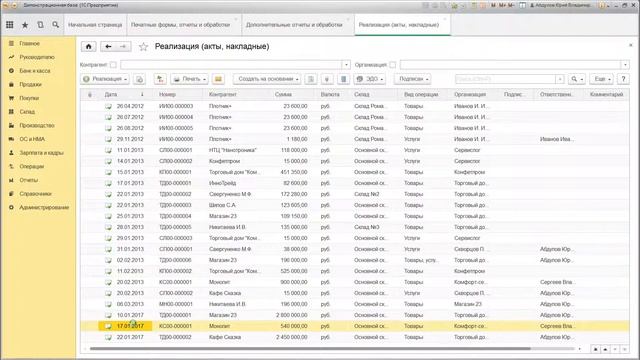The height and width of the screenshot is (360, 640).
Task: Jump to list start with bottom arrow button
Action: click(596, 349)
